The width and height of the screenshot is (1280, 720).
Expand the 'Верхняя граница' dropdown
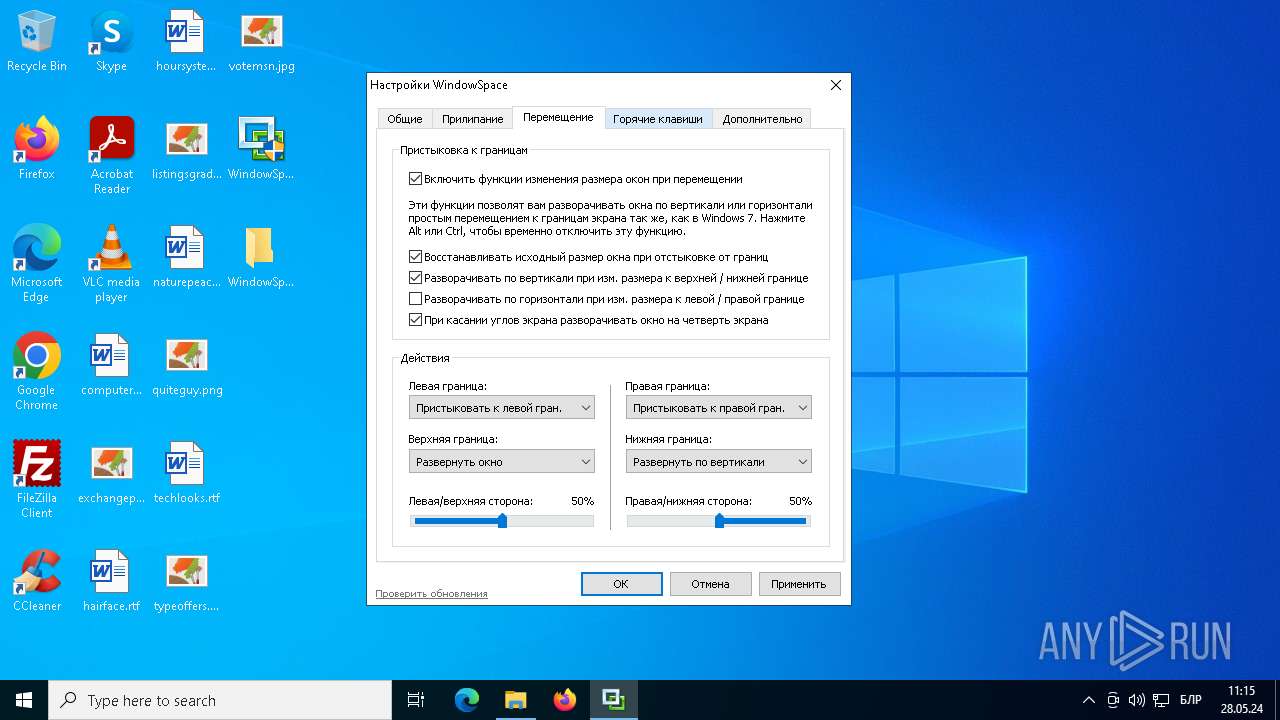click(502, 461)
